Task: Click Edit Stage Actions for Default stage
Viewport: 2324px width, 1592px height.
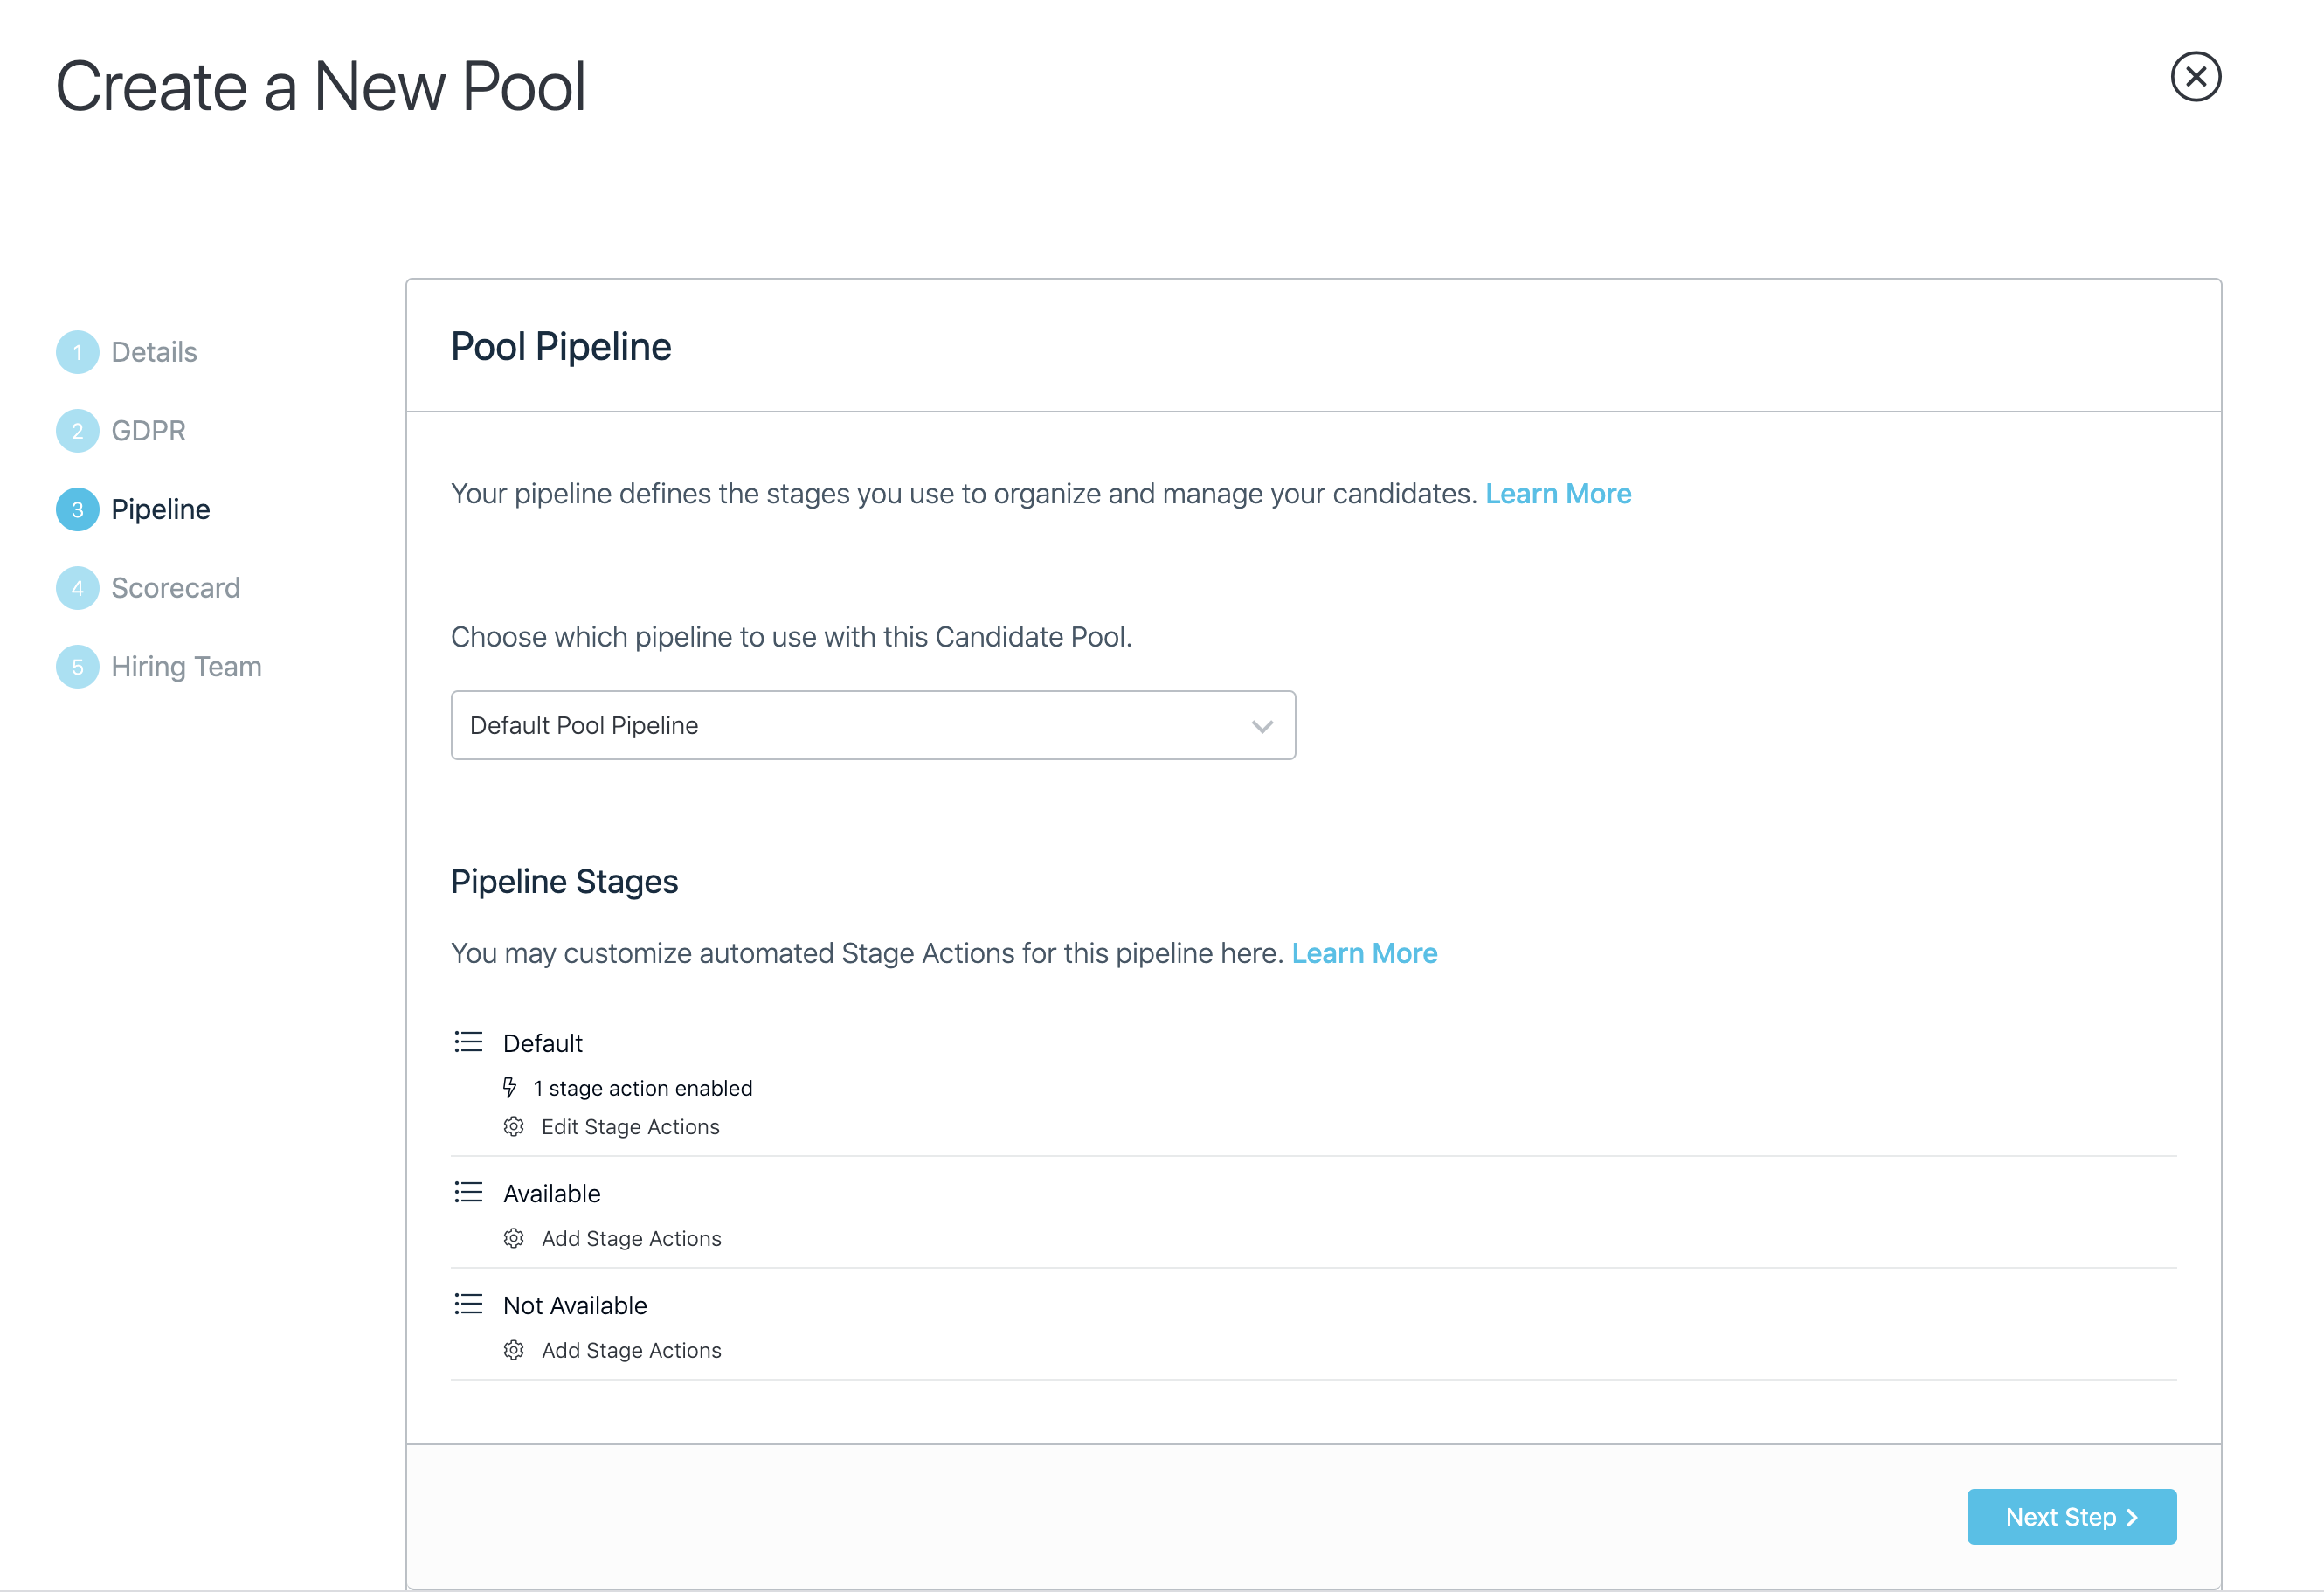Action: coord(630,1126)
